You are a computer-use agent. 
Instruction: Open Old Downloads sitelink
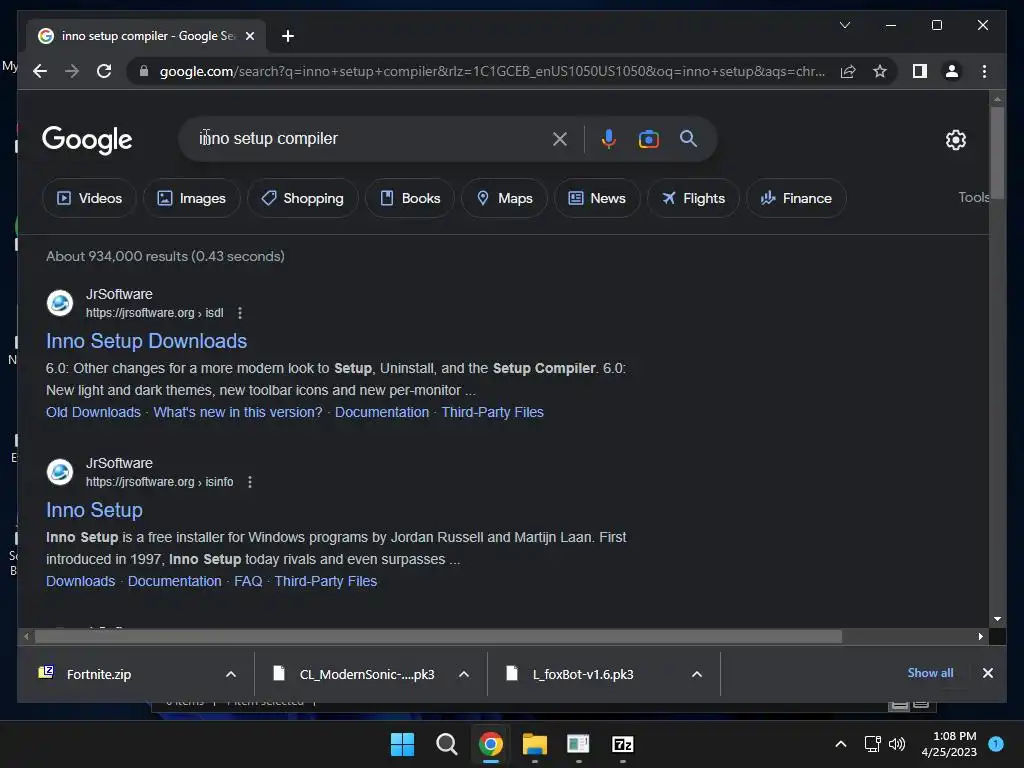click(93, 412)
